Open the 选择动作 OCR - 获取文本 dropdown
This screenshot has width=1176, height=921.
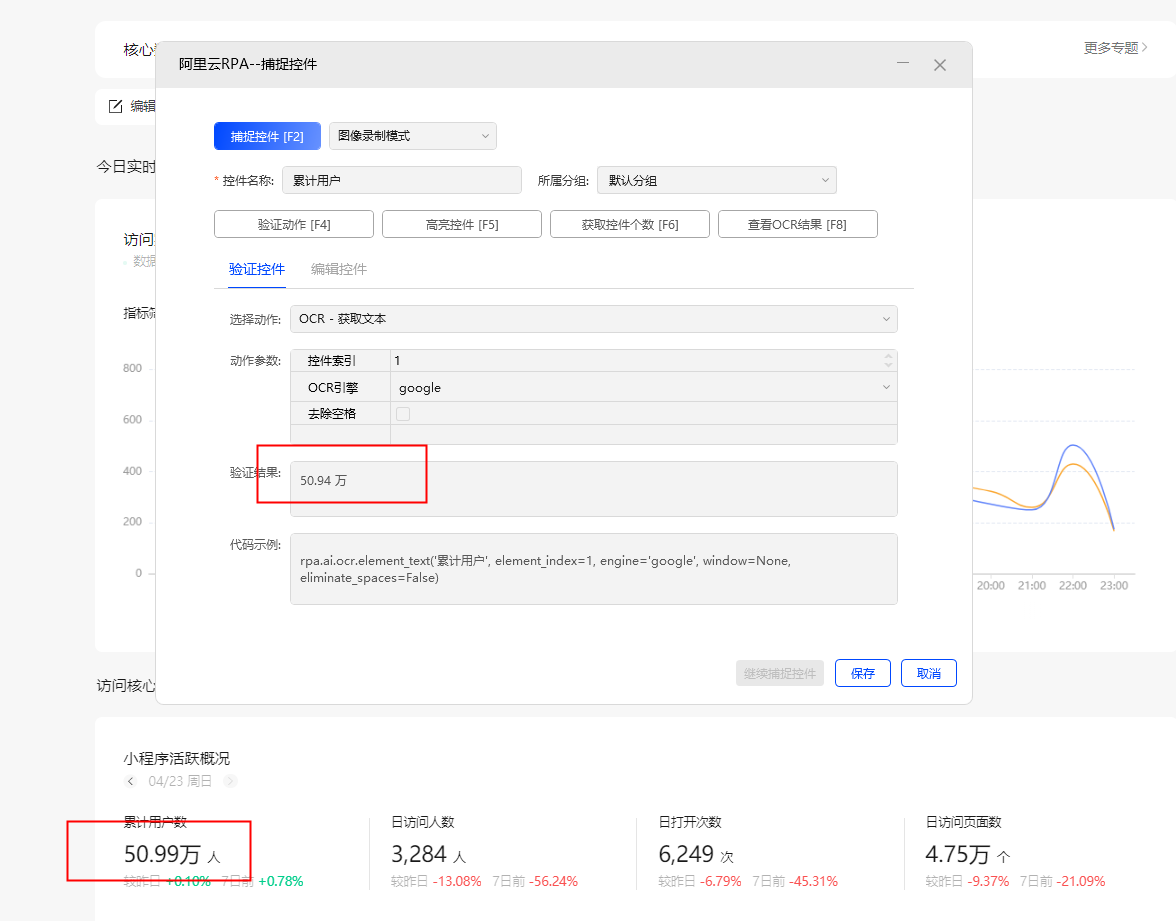pyautogui.click(x=593, y=319)
